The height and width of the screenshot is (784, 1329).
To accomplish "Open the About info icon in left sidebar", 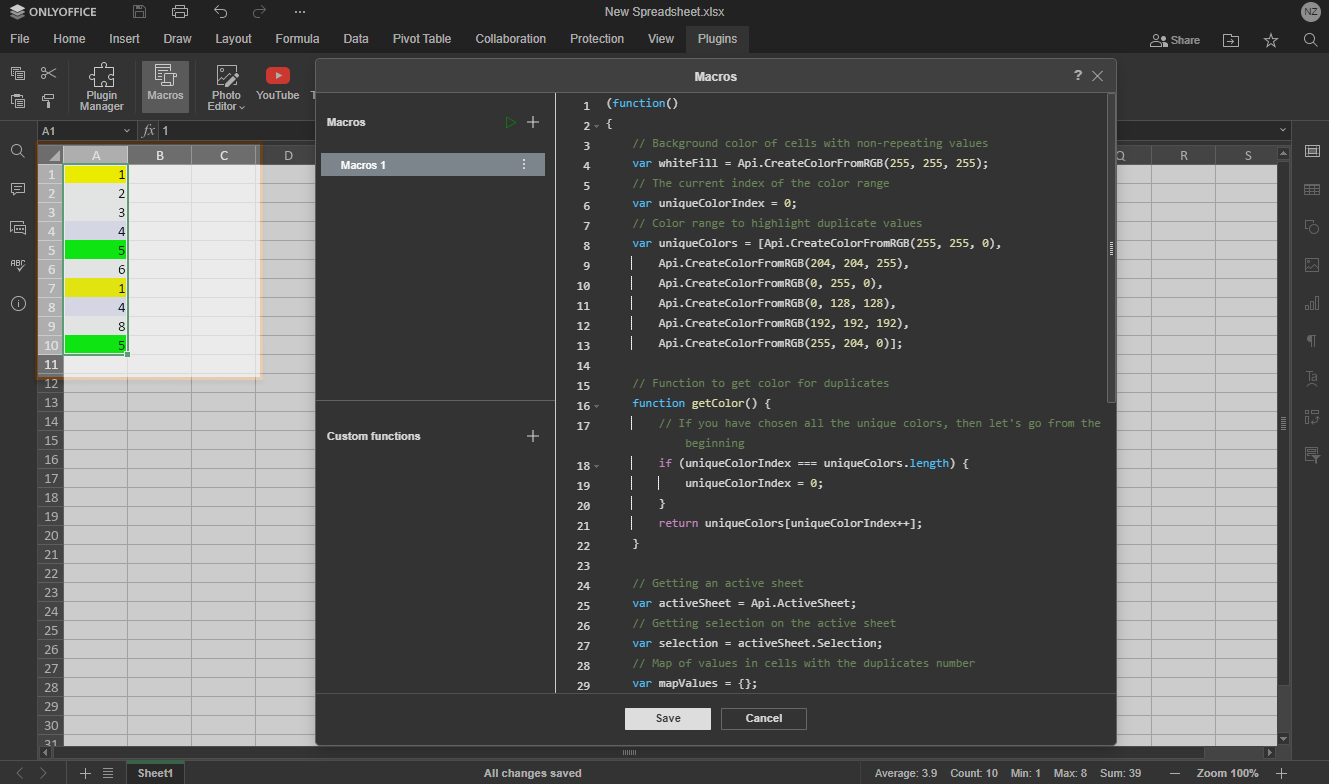I will pos(18,304).
